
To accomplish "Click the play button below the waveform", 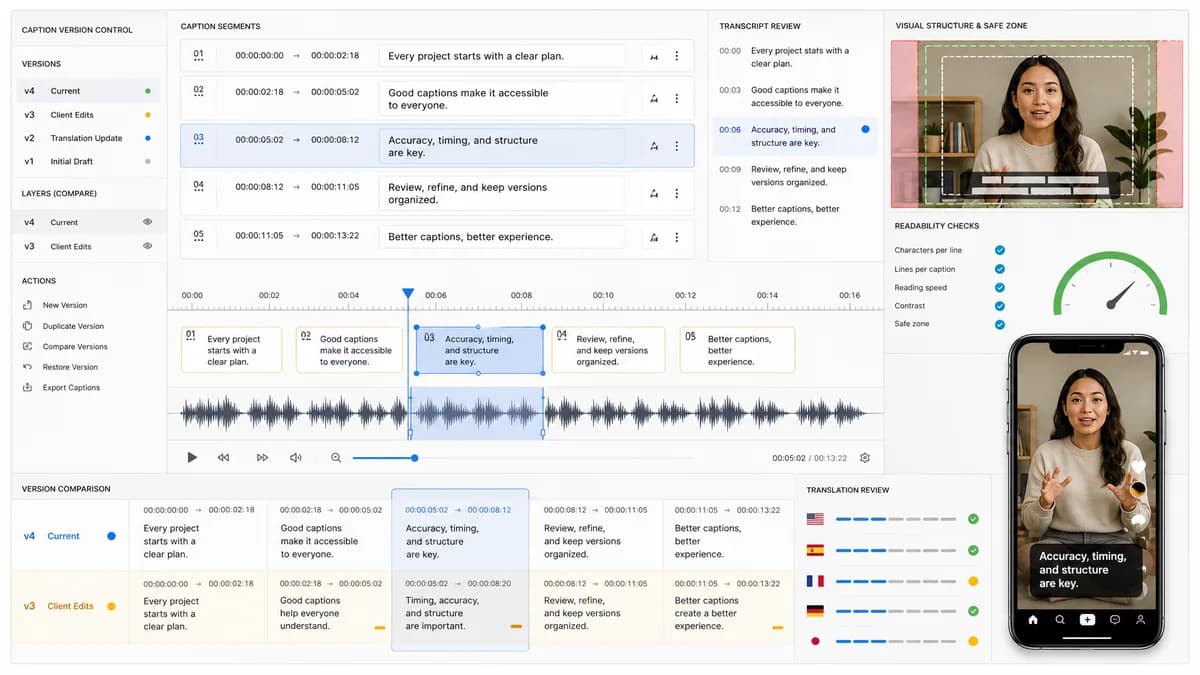I will coord(192,457).
